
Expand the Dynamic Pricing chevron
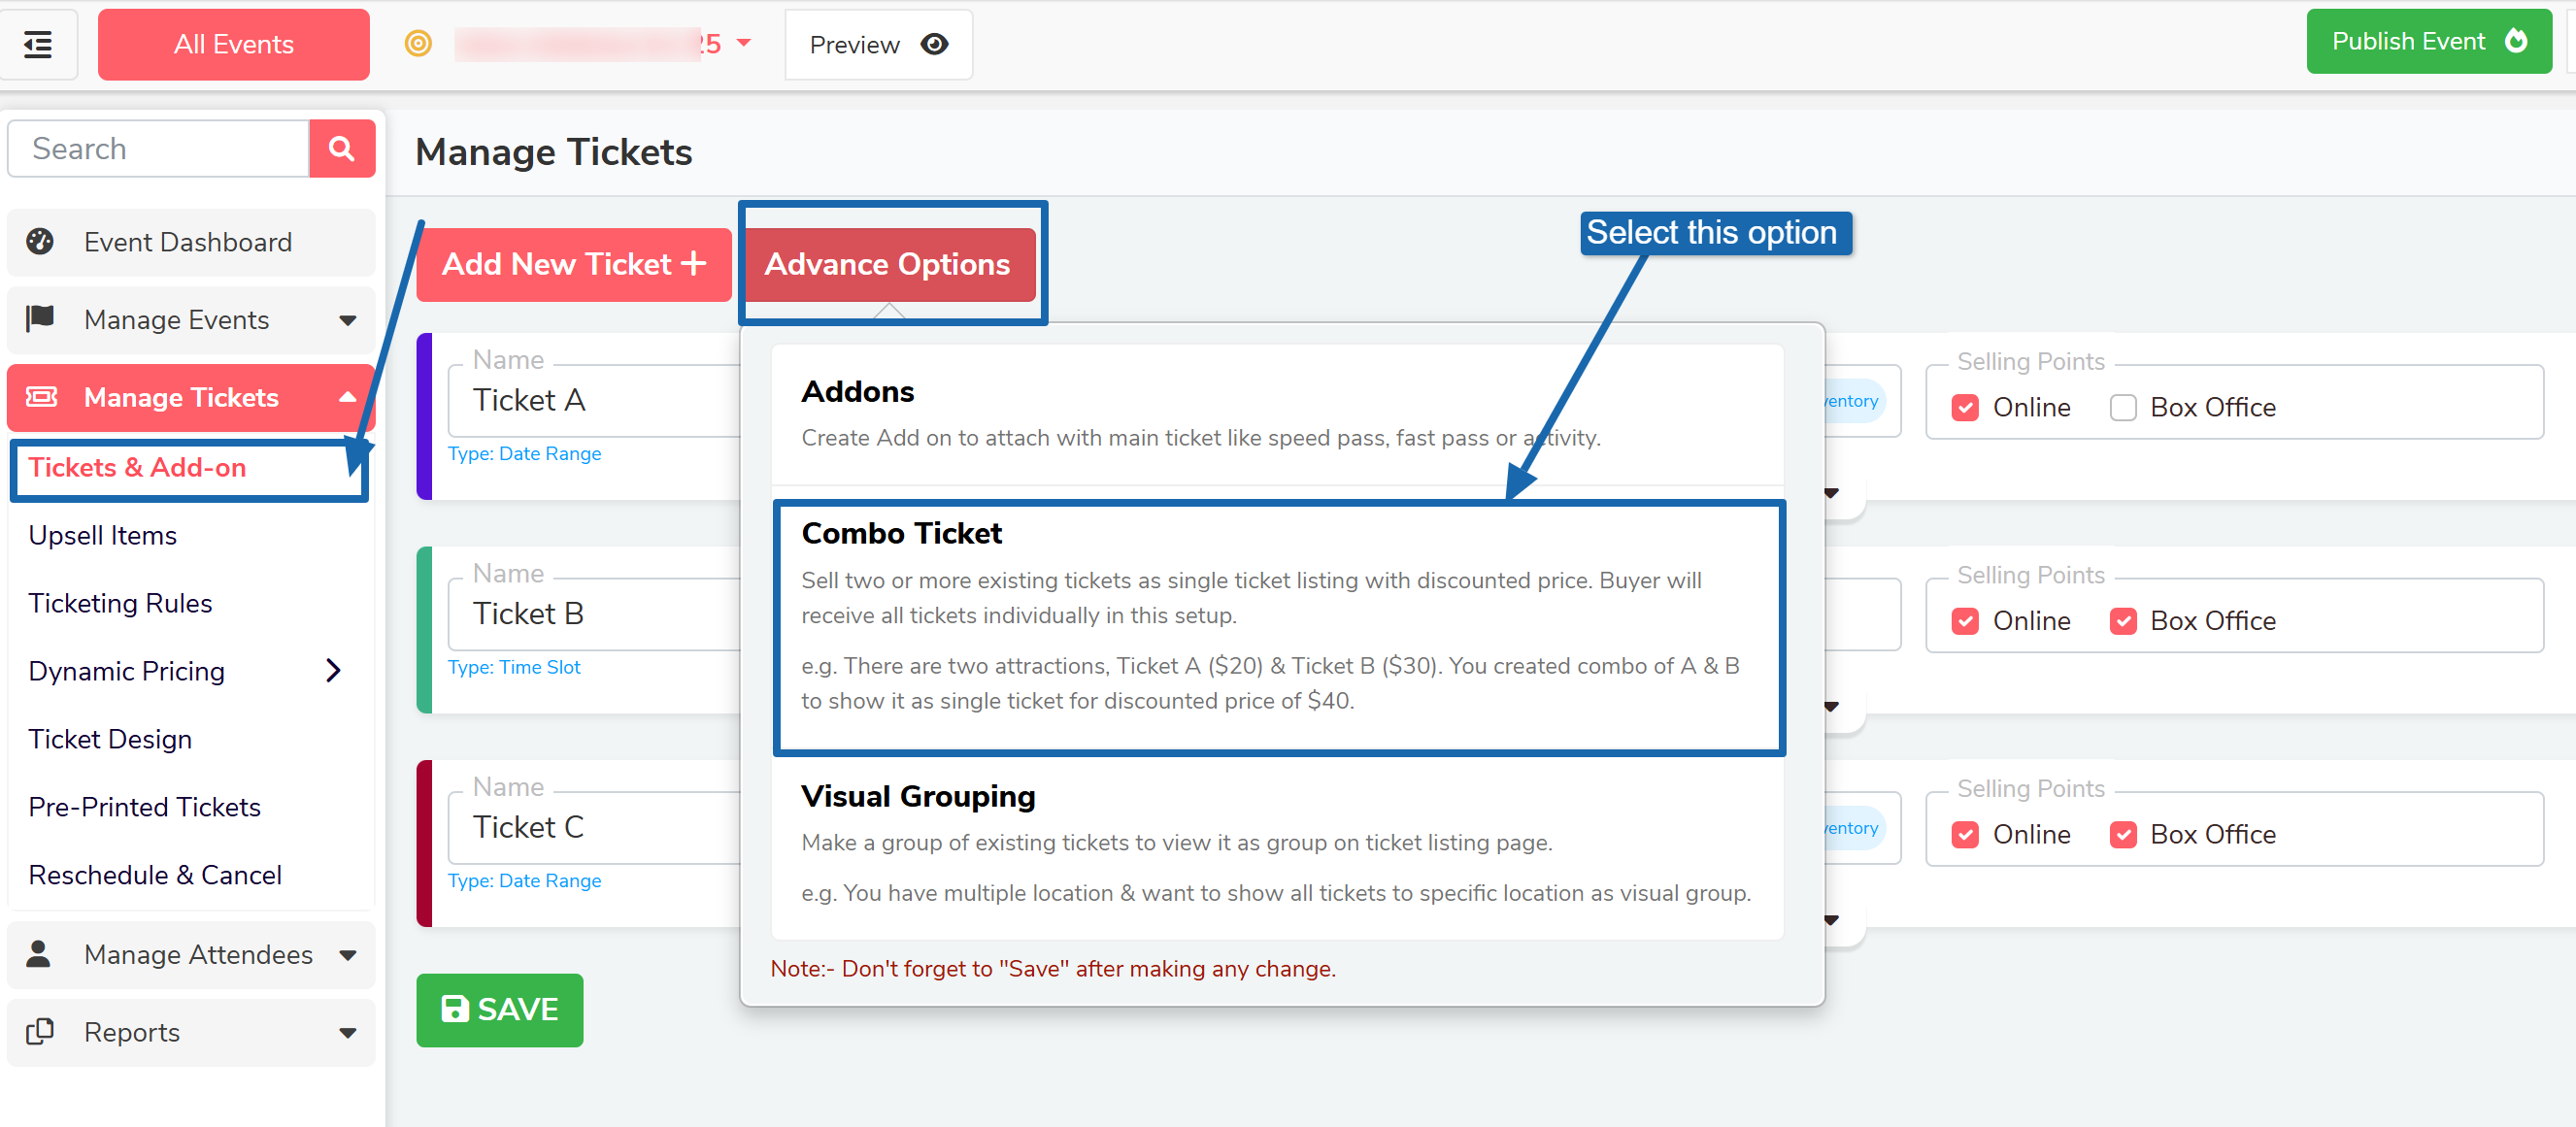pos(333,670)
